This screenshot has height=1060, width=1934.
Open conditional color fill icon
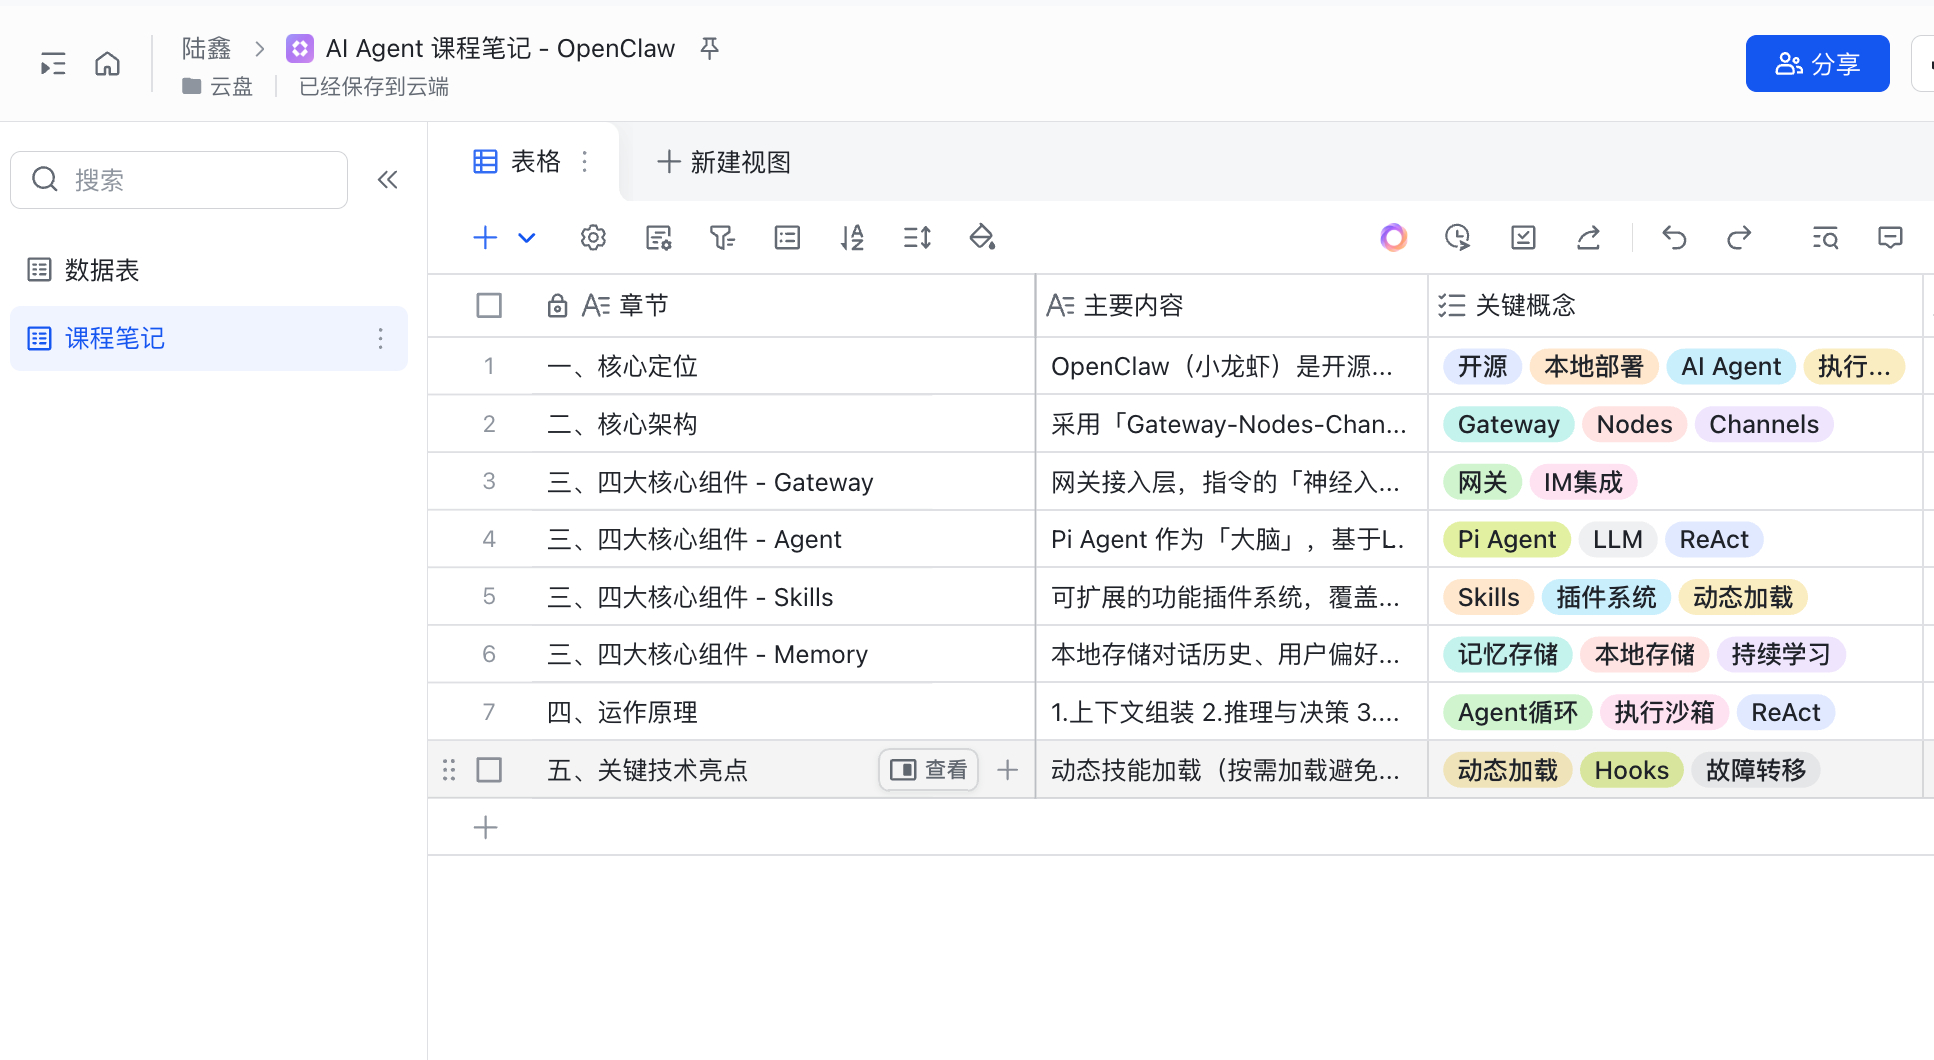(983, 237)
